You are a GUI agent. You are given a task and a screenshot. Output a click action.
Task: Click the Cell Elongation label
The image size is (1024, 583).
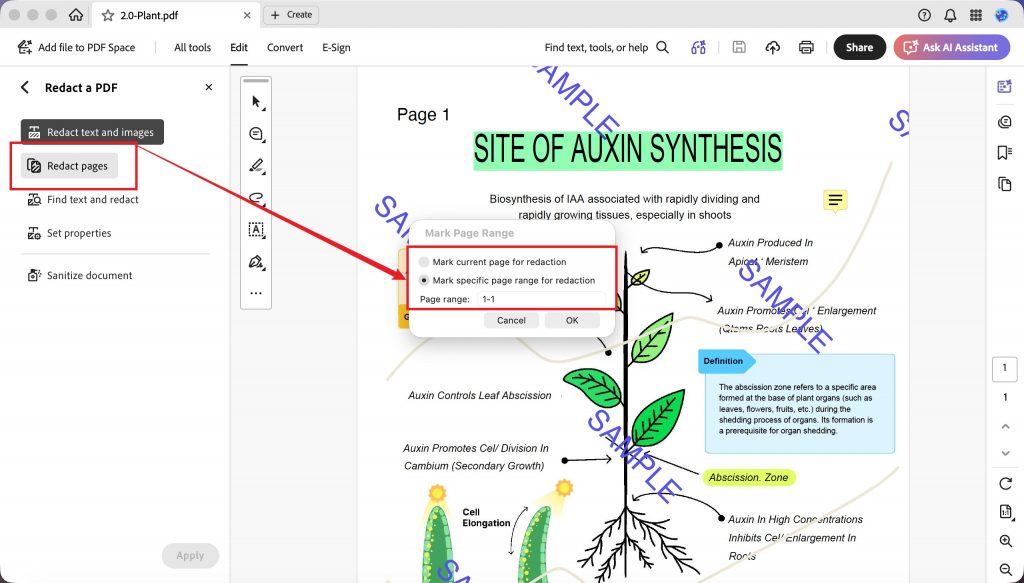click(x=487, y=518)
